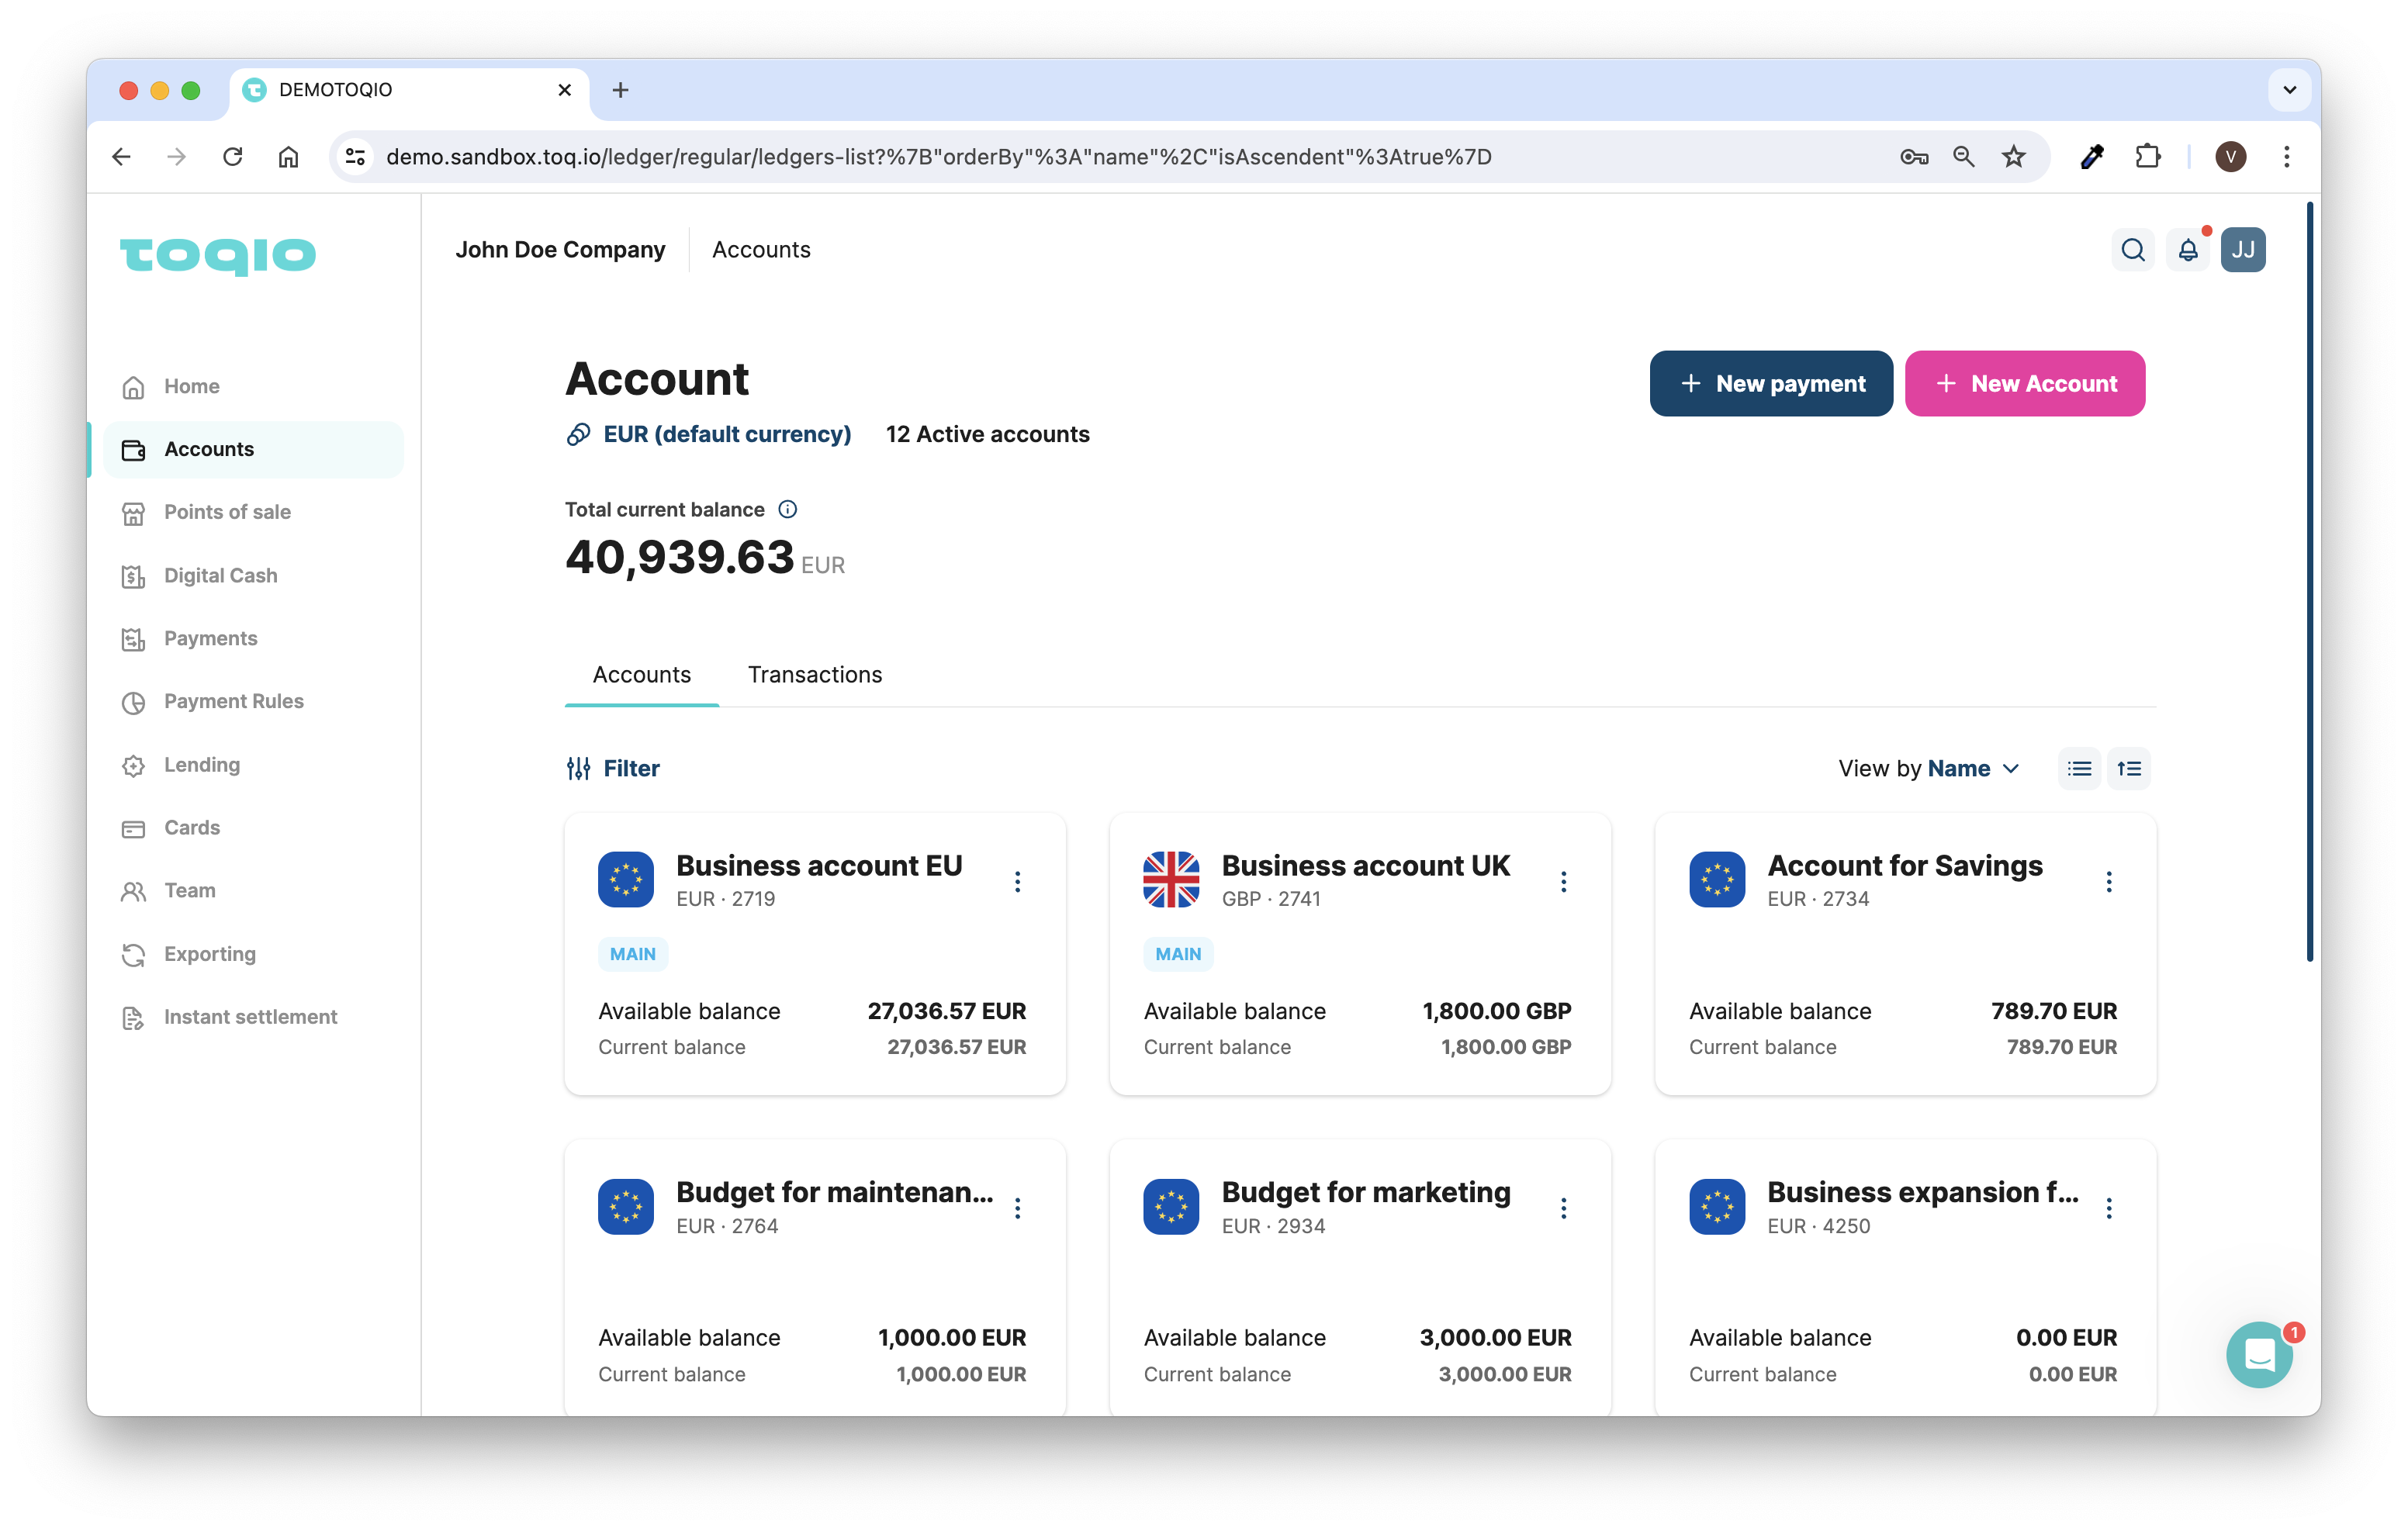Screen dimensions: 2408x1531
Task: Reload the page in browser
Action: [x=233, y=157]
